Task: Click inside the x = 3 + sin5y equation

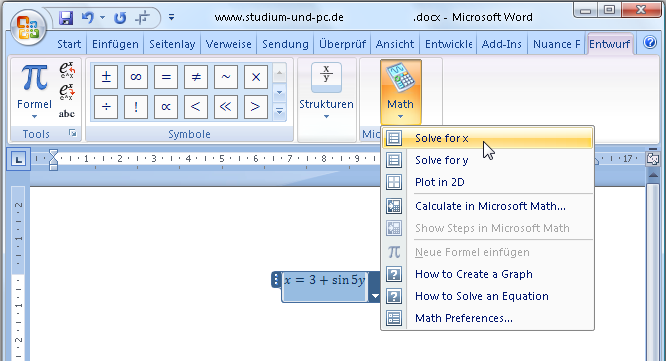Action: tap(325, 280)
